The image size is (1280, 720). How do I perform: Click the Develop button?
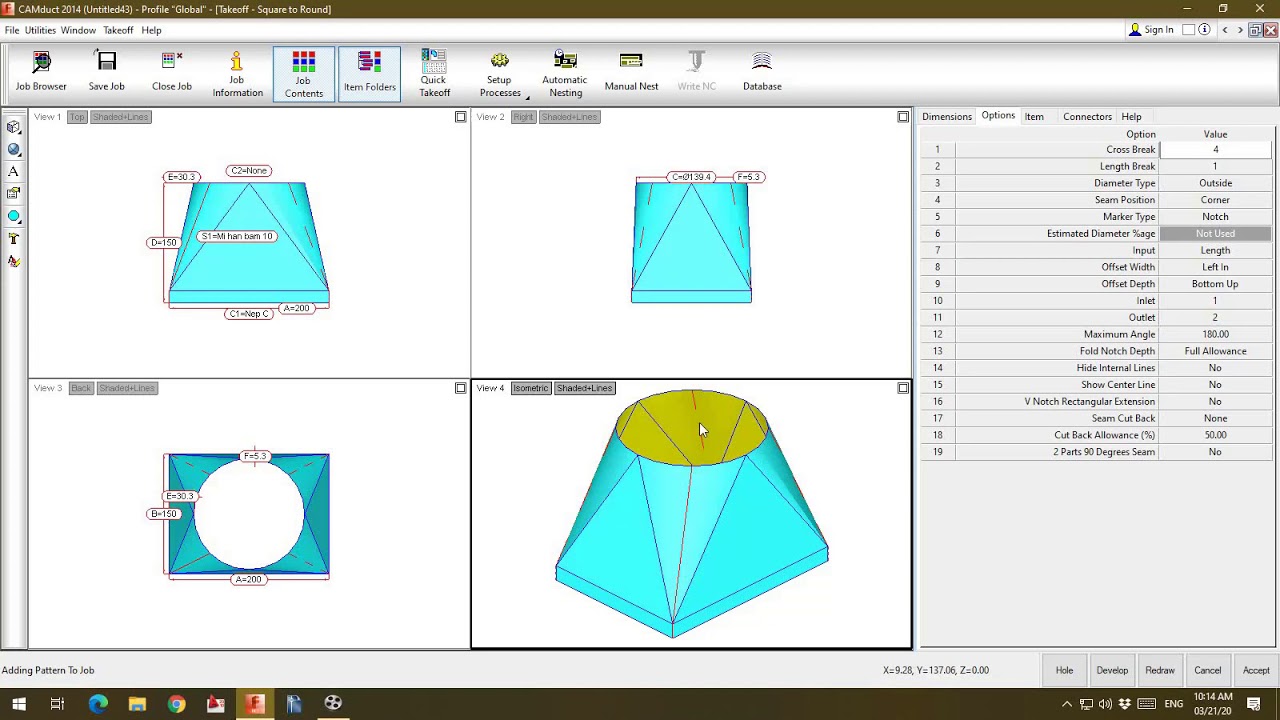(1112, 670)
